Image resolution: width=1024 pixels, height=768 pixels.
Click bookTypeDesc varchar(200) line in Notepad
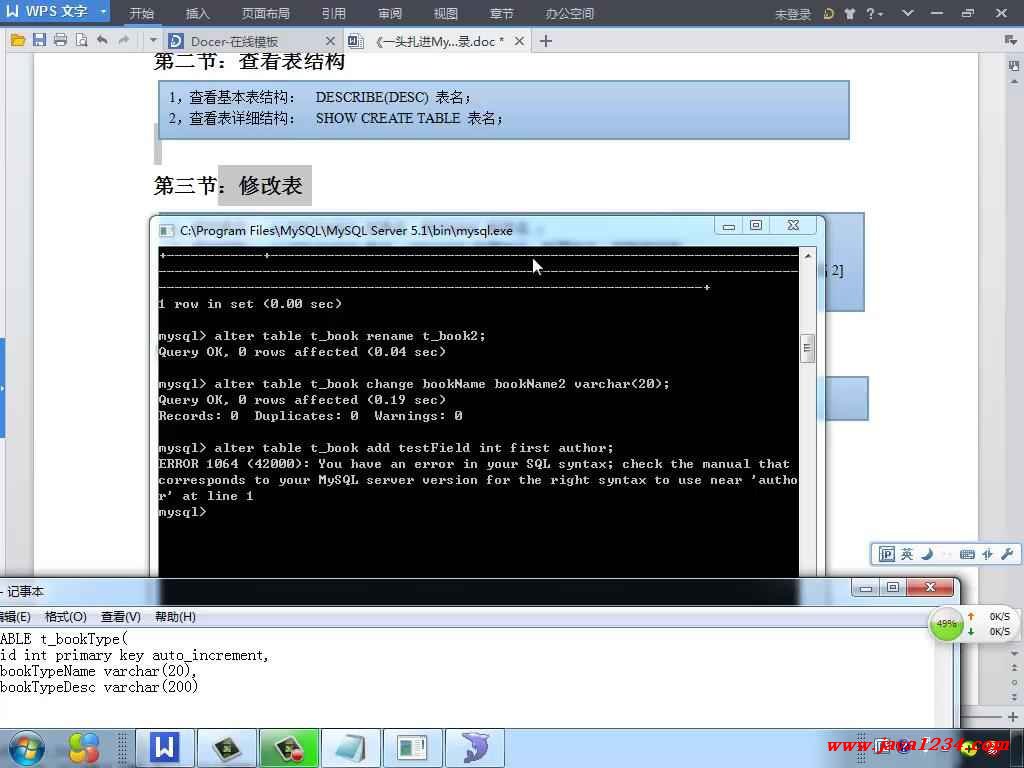(99, 687)
